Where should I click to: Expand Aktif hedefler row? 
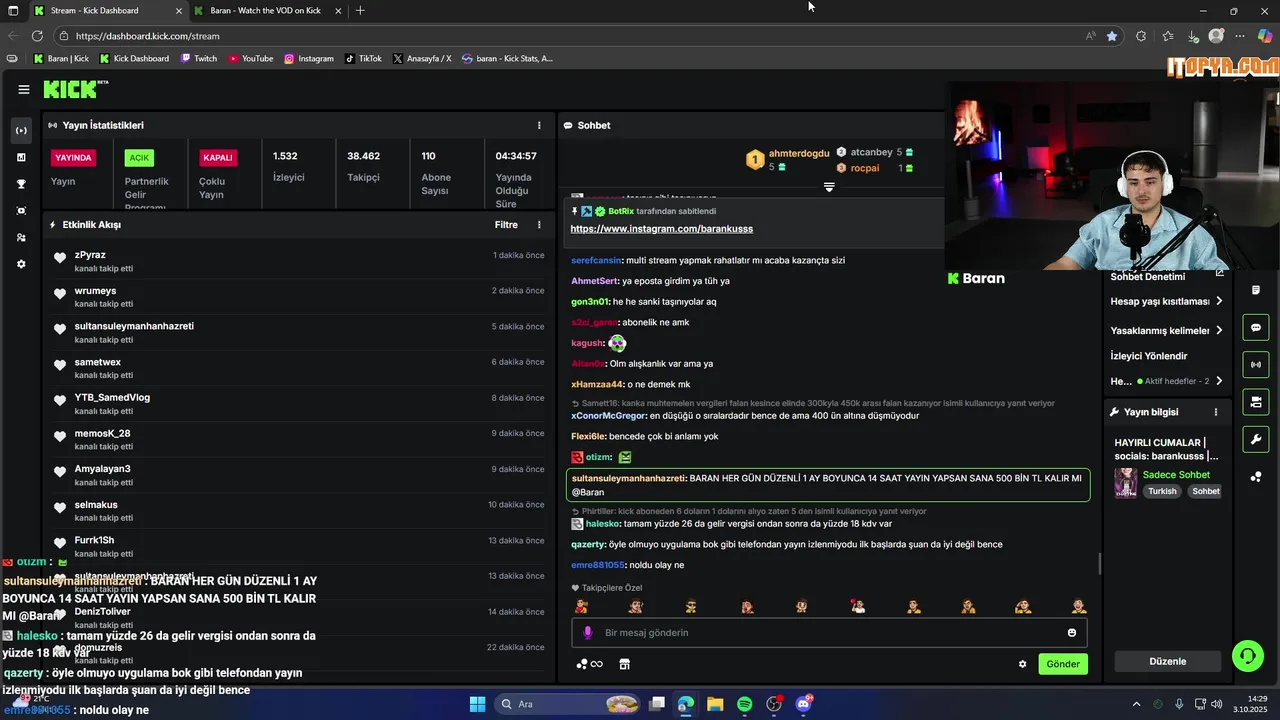(1166, 381)
